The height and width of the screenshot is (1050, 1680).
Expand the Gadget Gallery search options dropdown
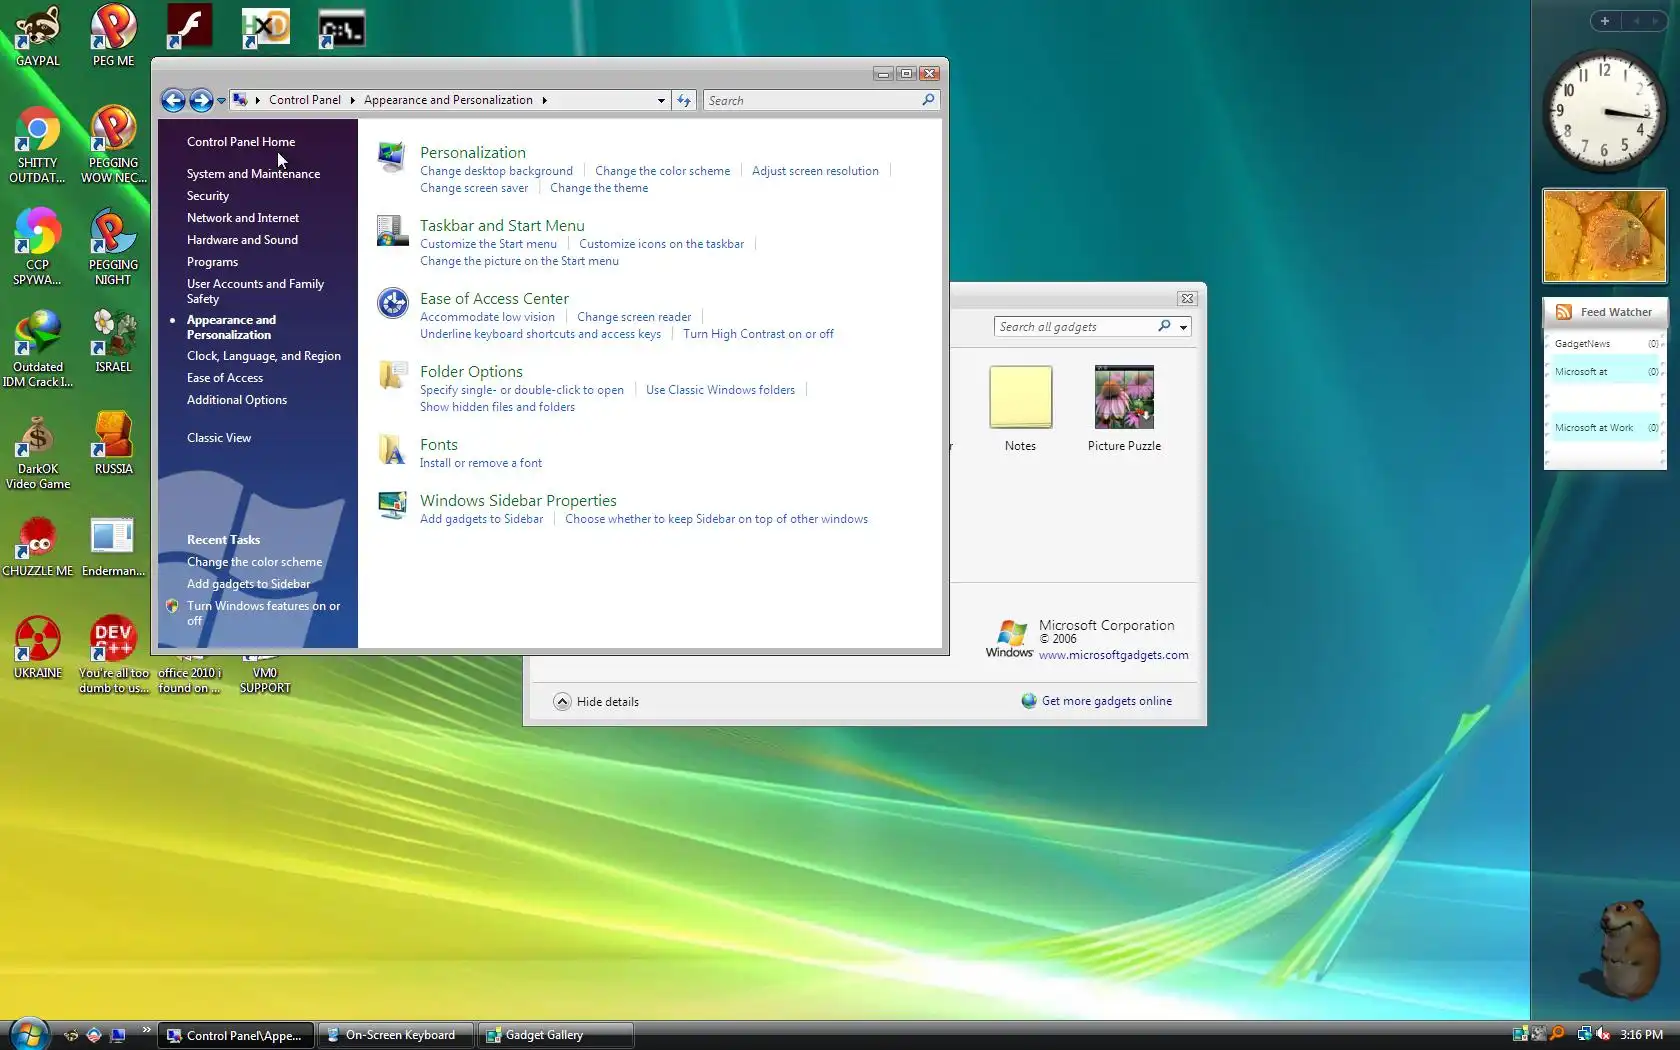click(1183, 327)
